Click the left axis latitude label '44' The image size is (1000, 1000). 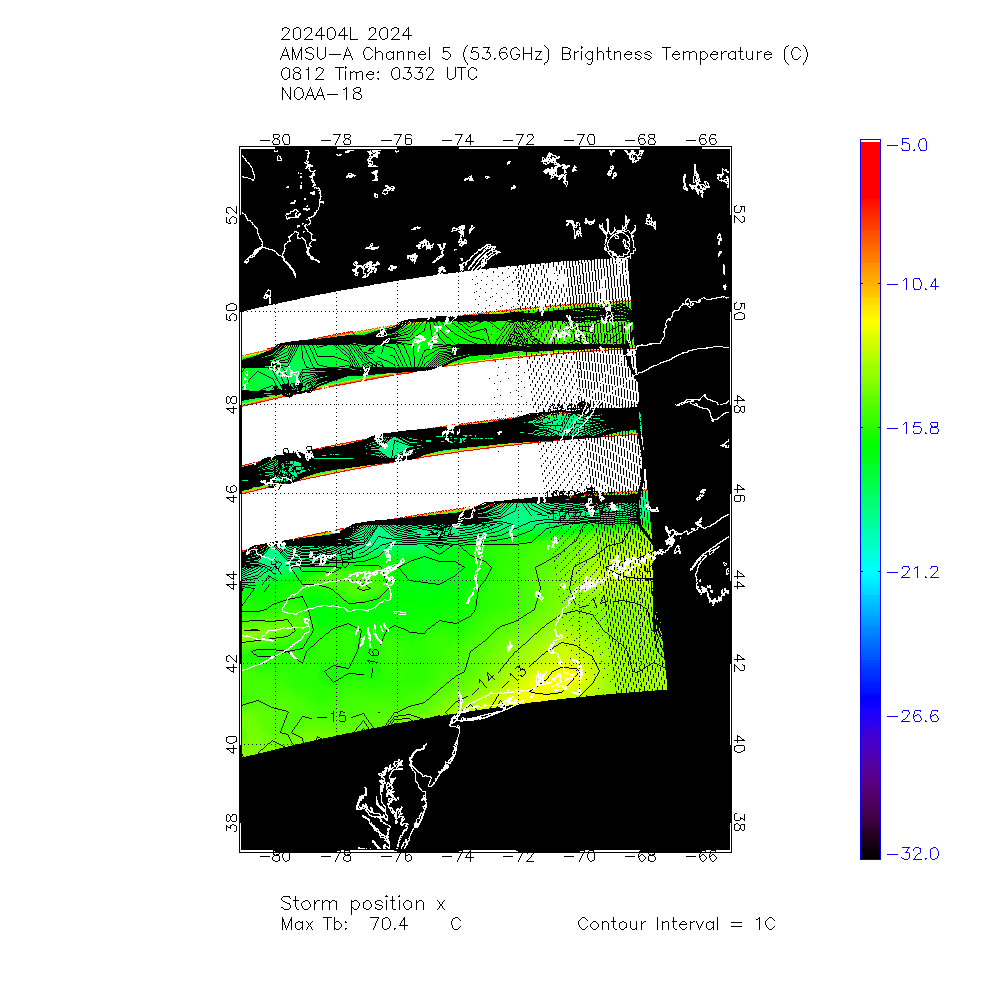click(232, 580)
